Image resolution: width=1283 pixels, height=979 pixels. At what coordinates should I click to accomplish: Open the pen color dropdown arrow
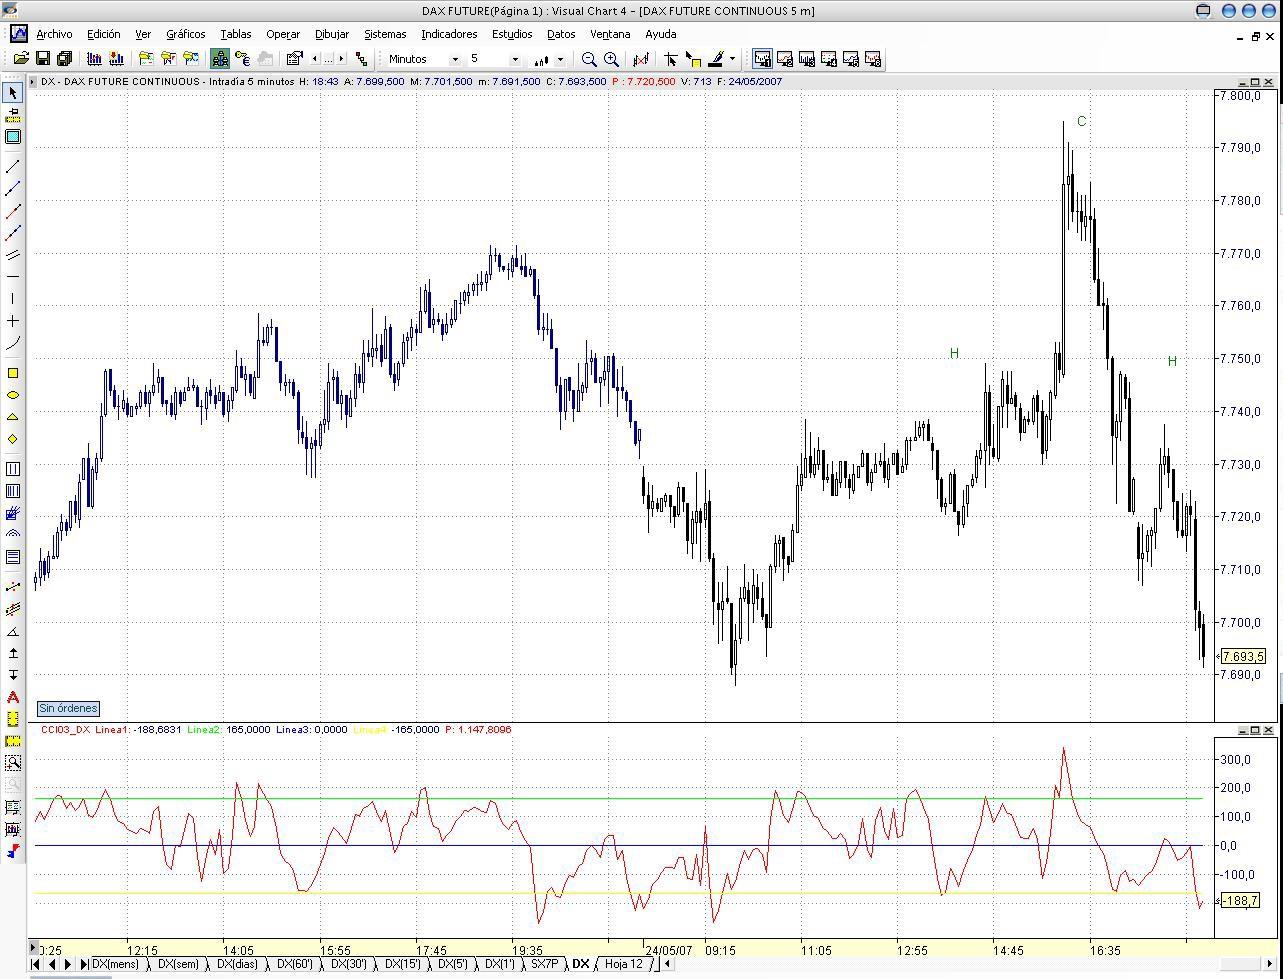pos(732,59)
